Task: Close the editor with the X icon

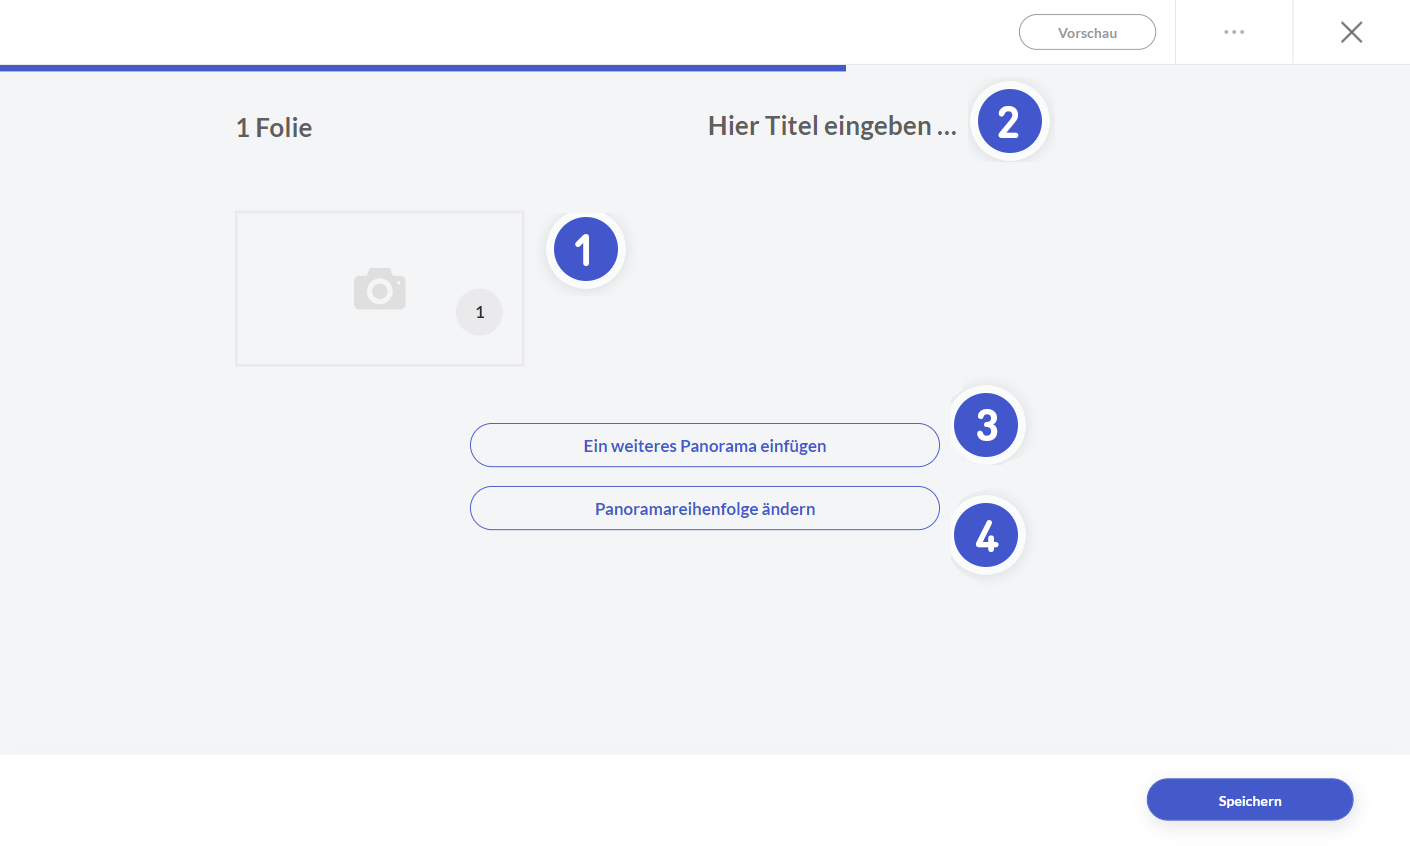Action: tap(1351, 32)
